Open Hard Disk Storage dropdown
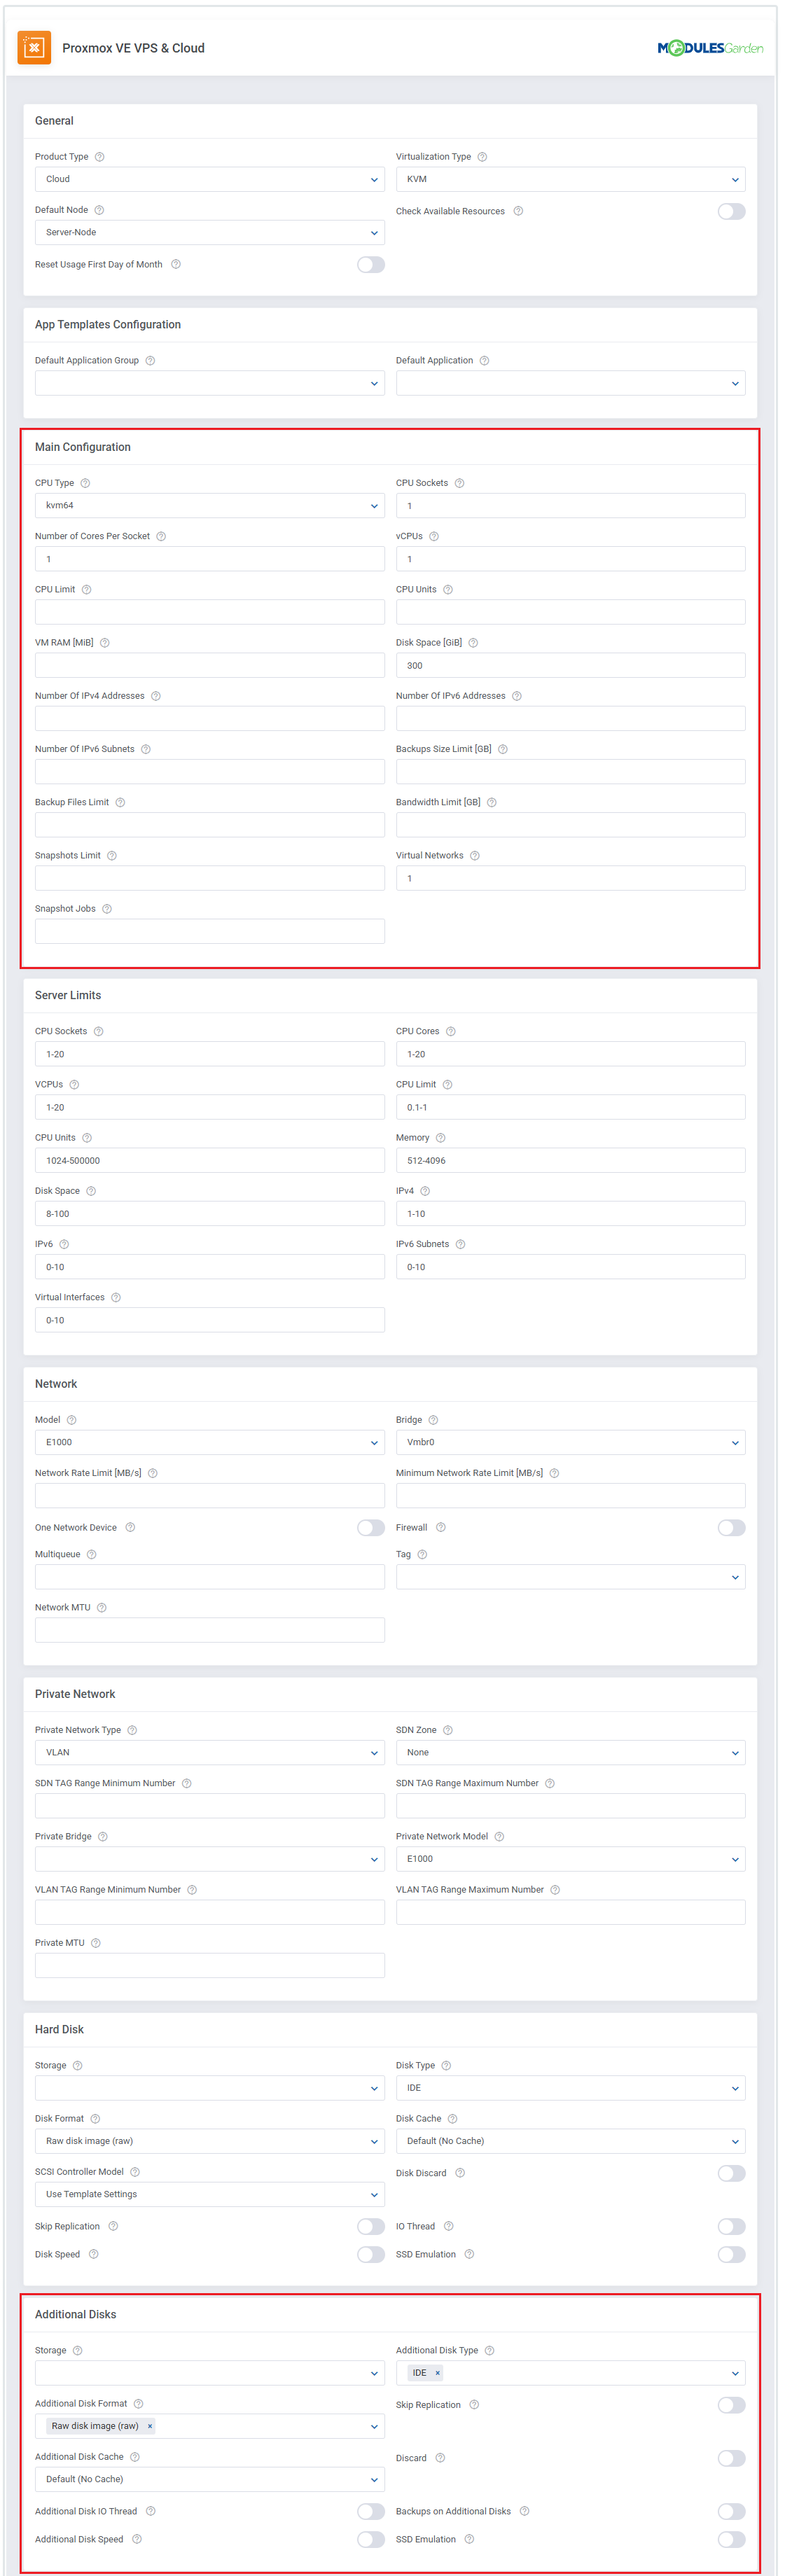This screenshot has height=2576, width=785. coord(210,2088)
